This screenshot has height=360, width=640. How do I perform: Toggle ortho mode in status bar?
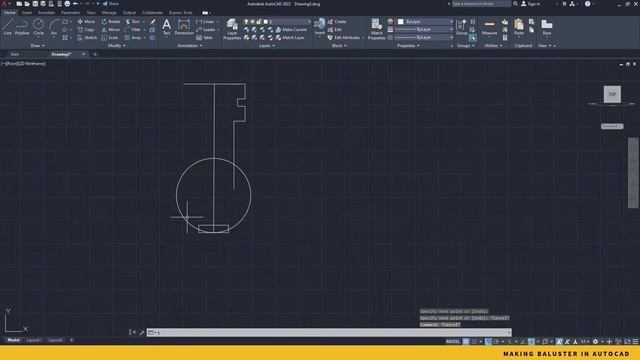click(x=488, y=342)
